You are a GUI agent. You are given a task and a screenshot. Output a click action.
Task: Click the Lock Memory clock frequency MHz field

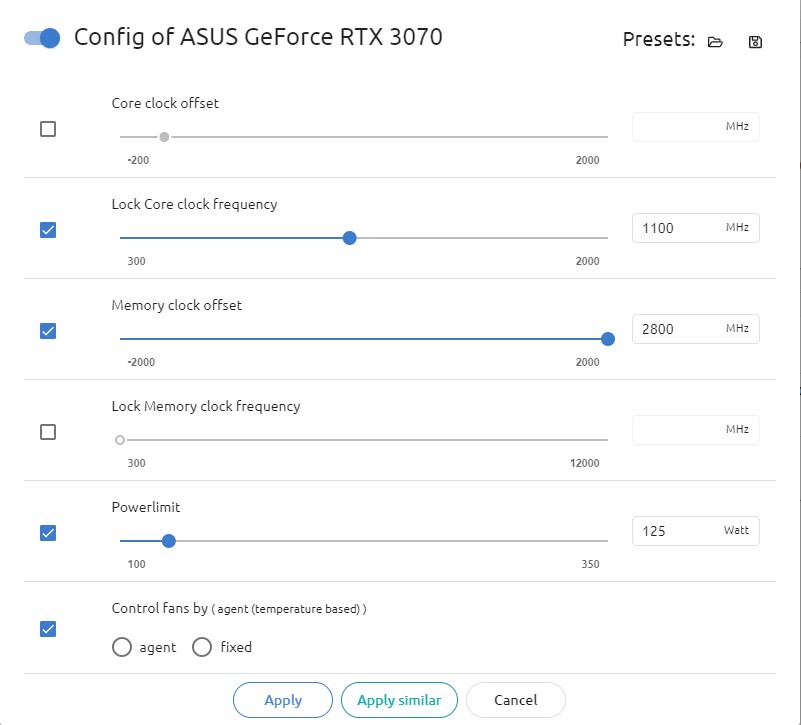[696, 430]
